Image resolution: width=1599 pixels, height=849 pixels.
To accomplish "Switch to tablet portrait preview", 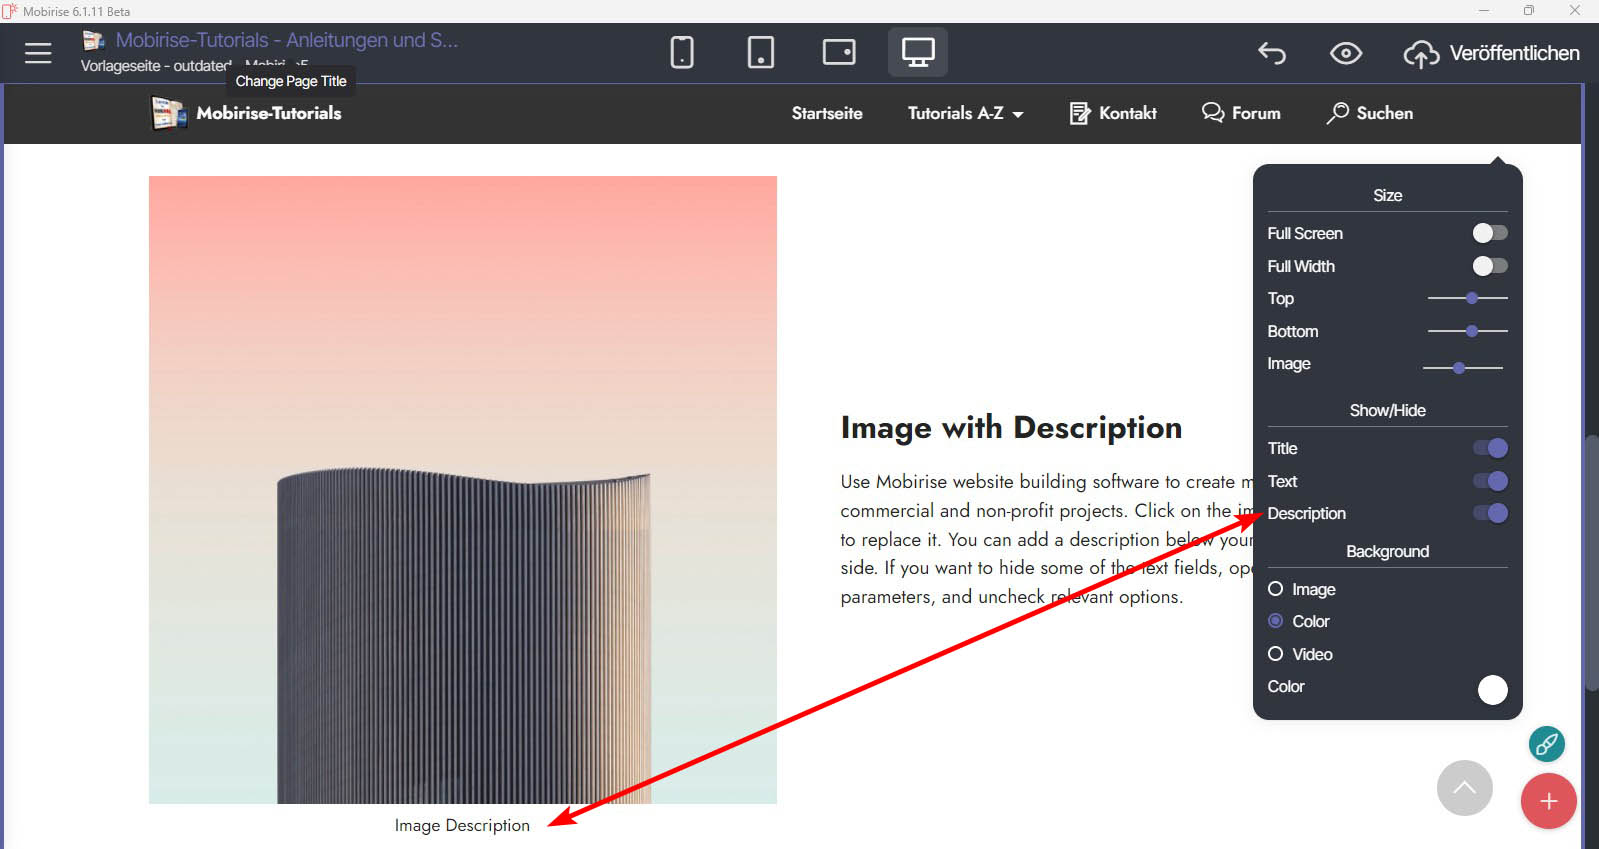I will point(760,52).
